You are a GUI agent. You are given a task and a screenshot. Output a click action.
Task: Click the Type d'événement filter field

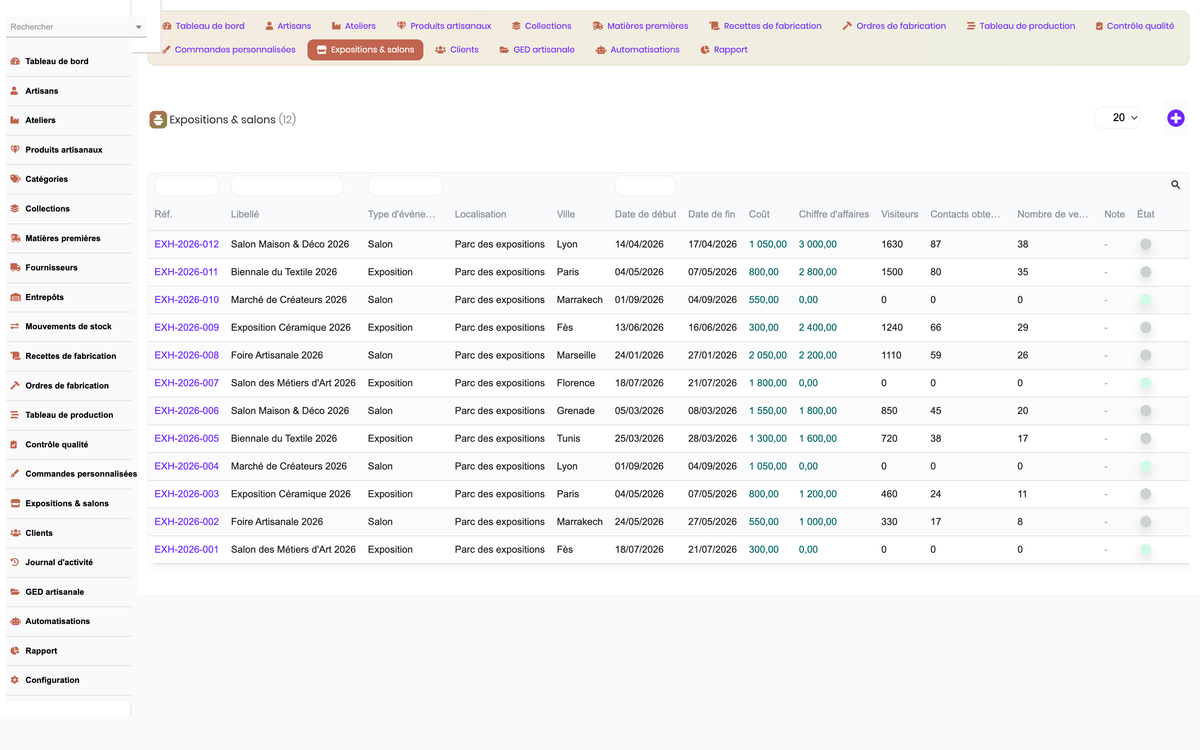pyautogui.click(x=405, y=185)
